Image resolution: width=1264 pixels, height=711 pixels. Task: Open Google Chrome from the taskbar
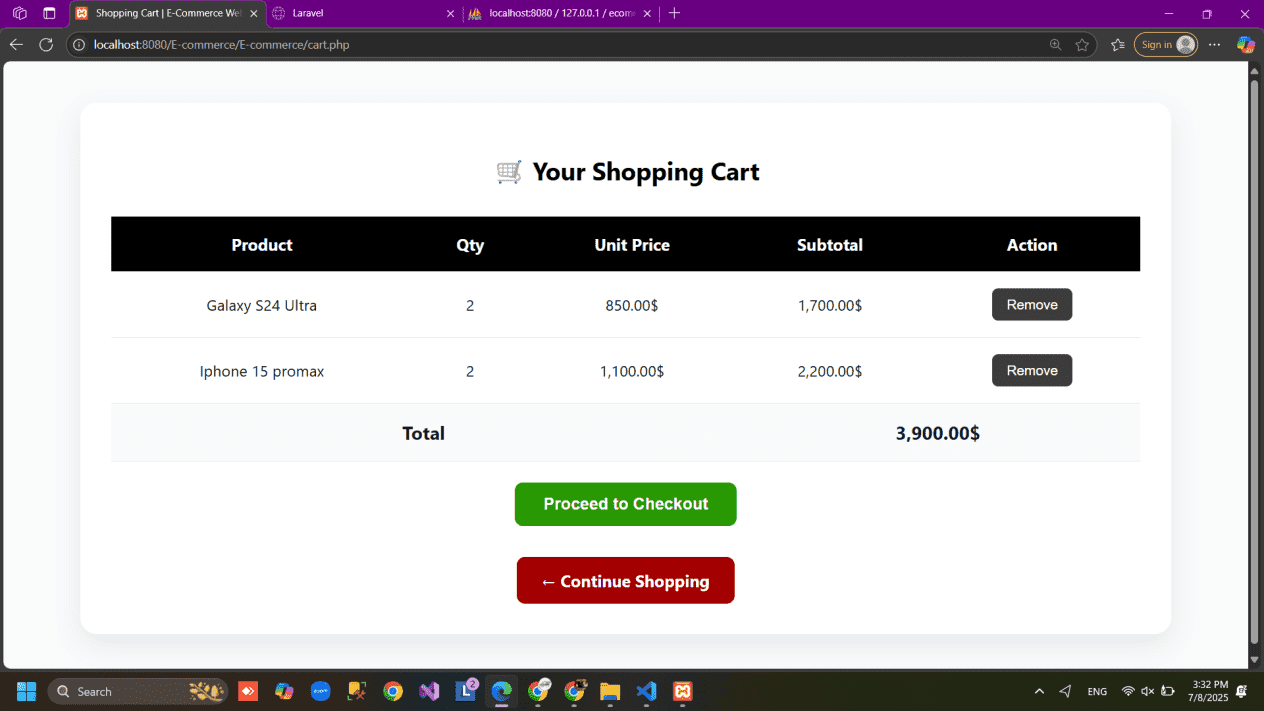pos(393,691)
